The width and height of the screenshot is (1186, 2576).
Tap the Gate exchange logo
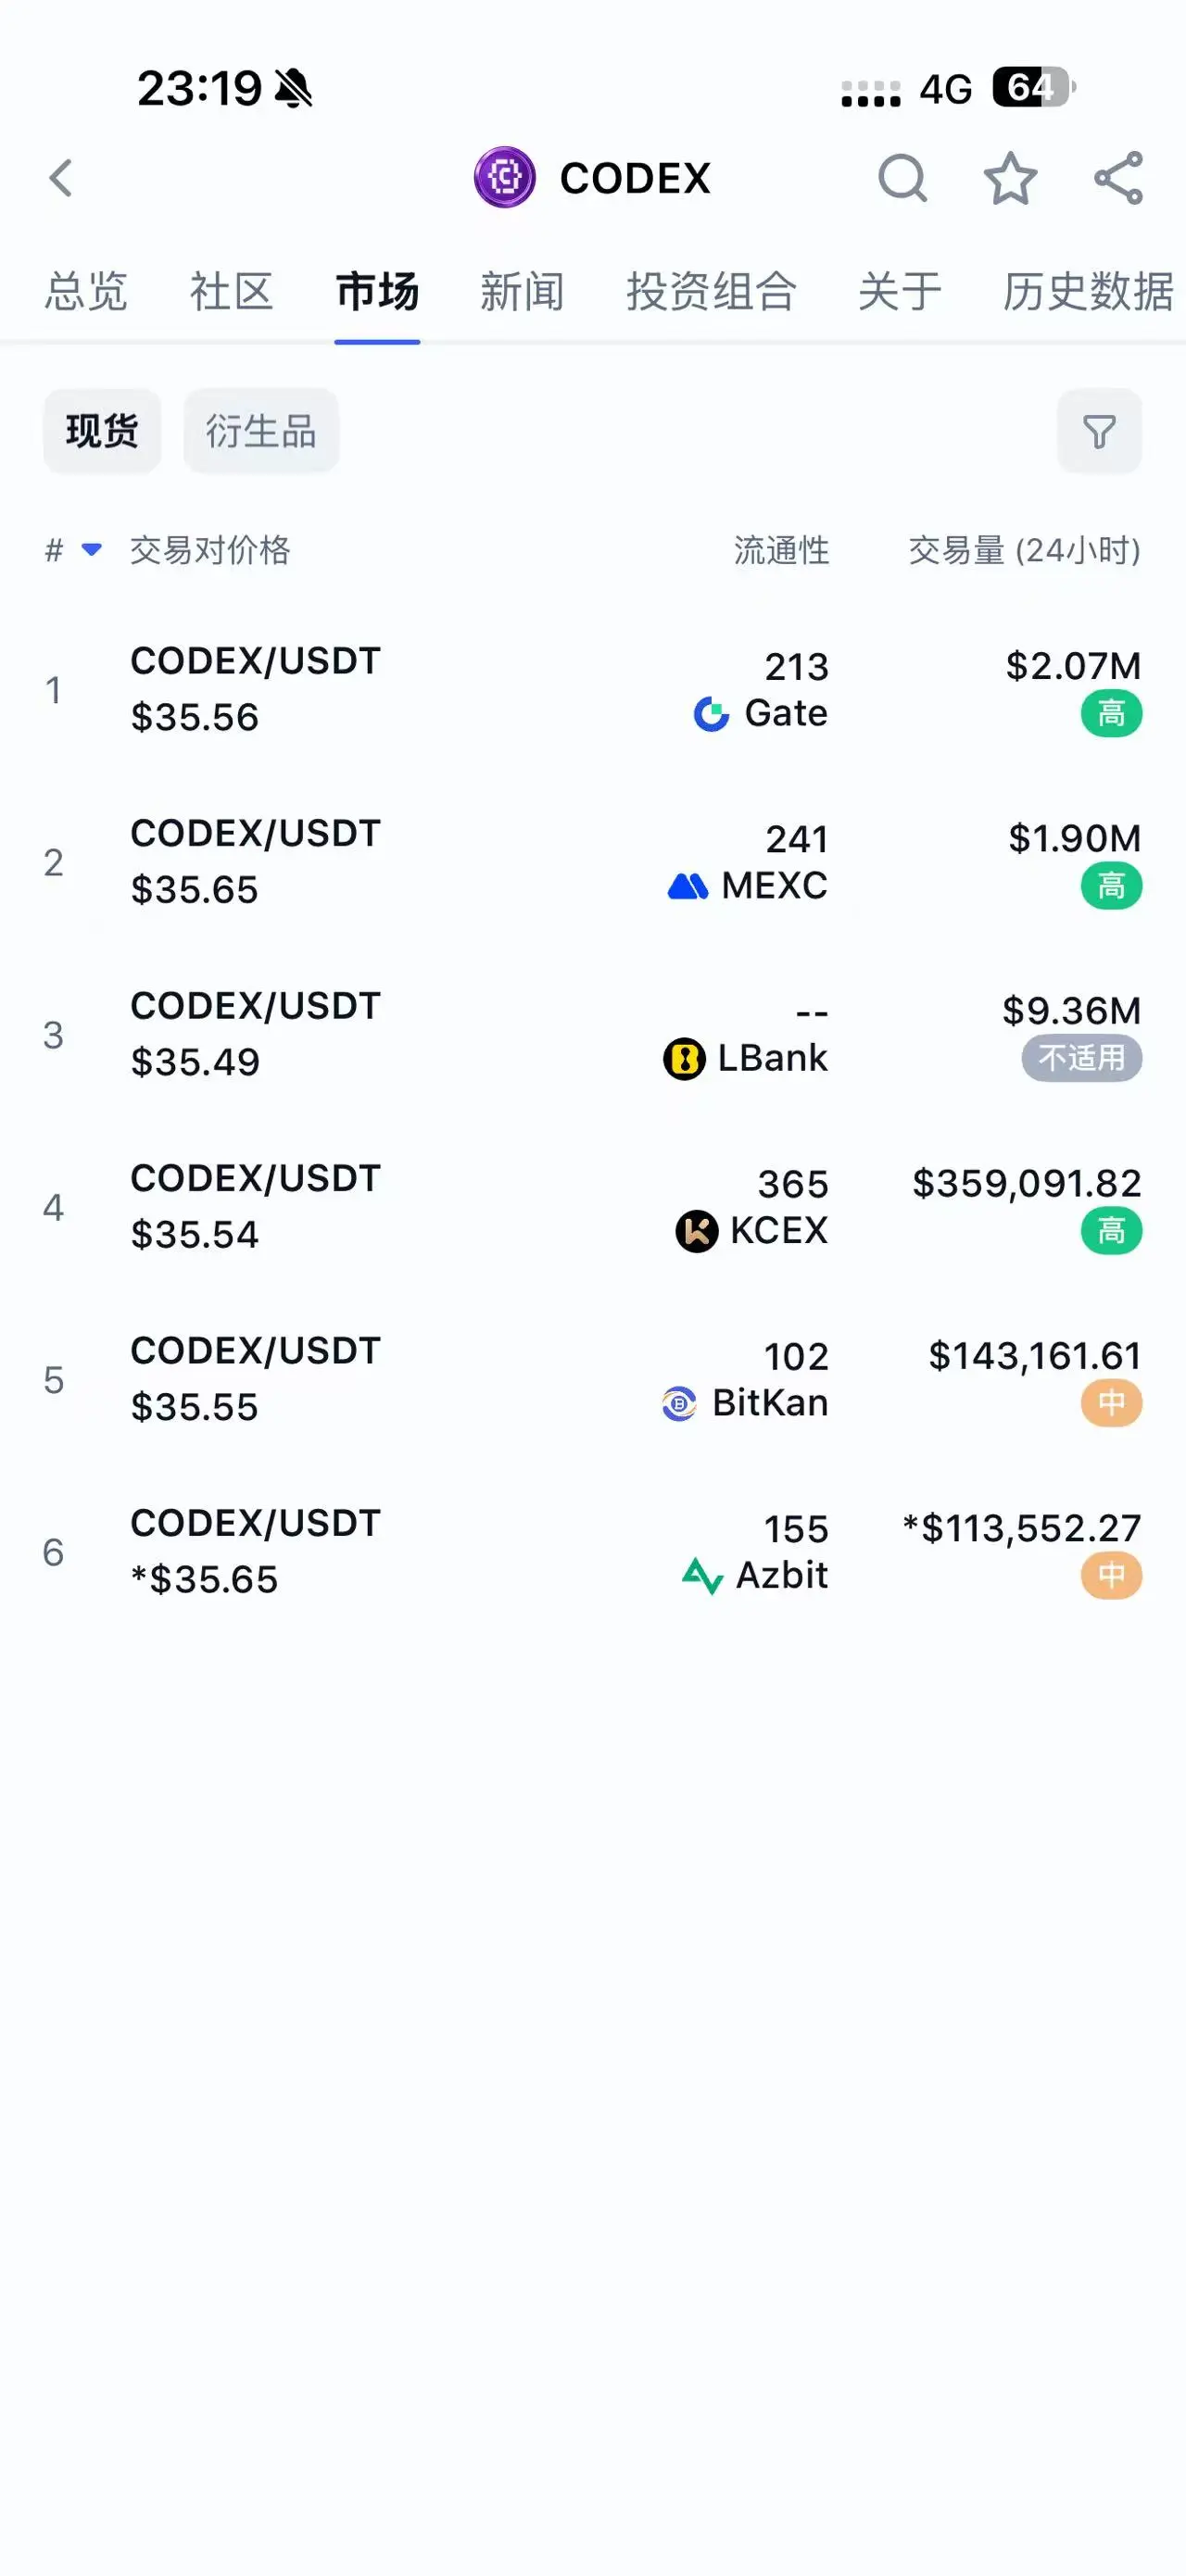pos(711,714)
